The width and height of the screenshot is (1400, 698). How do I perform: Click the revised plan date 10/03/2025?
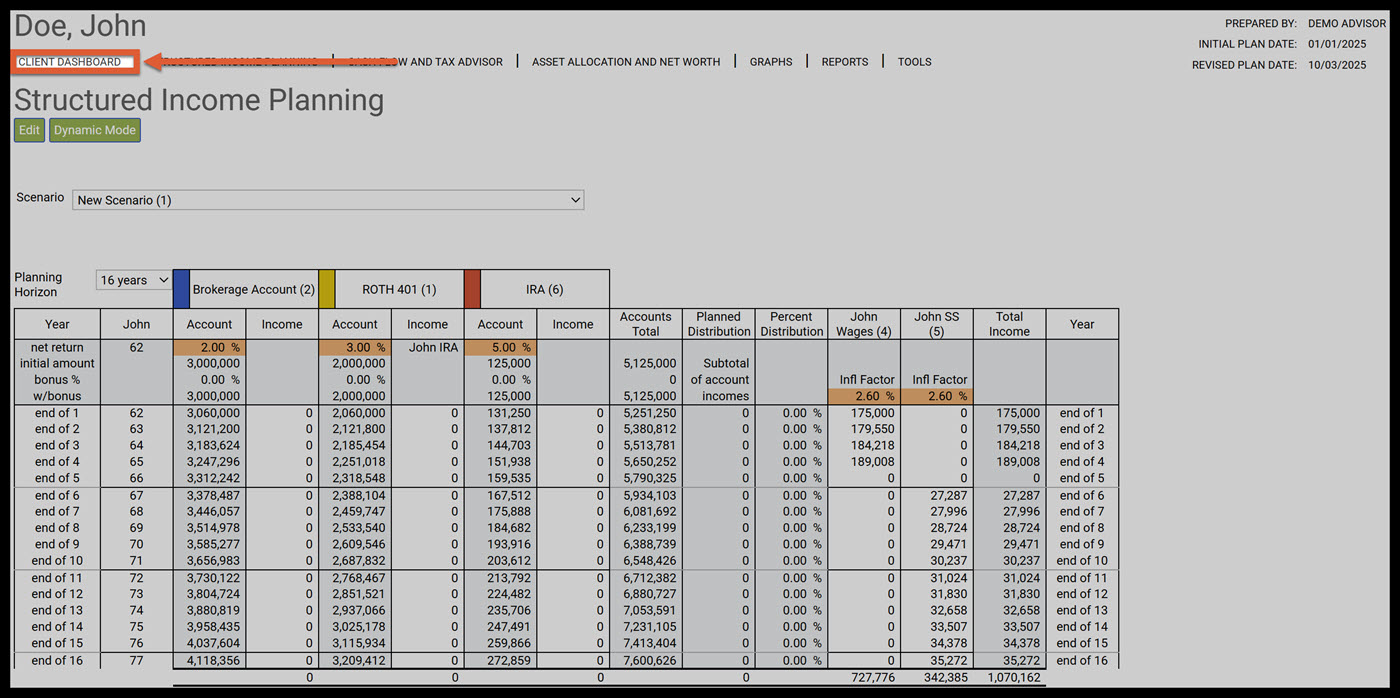click(x=1337, y=65)
